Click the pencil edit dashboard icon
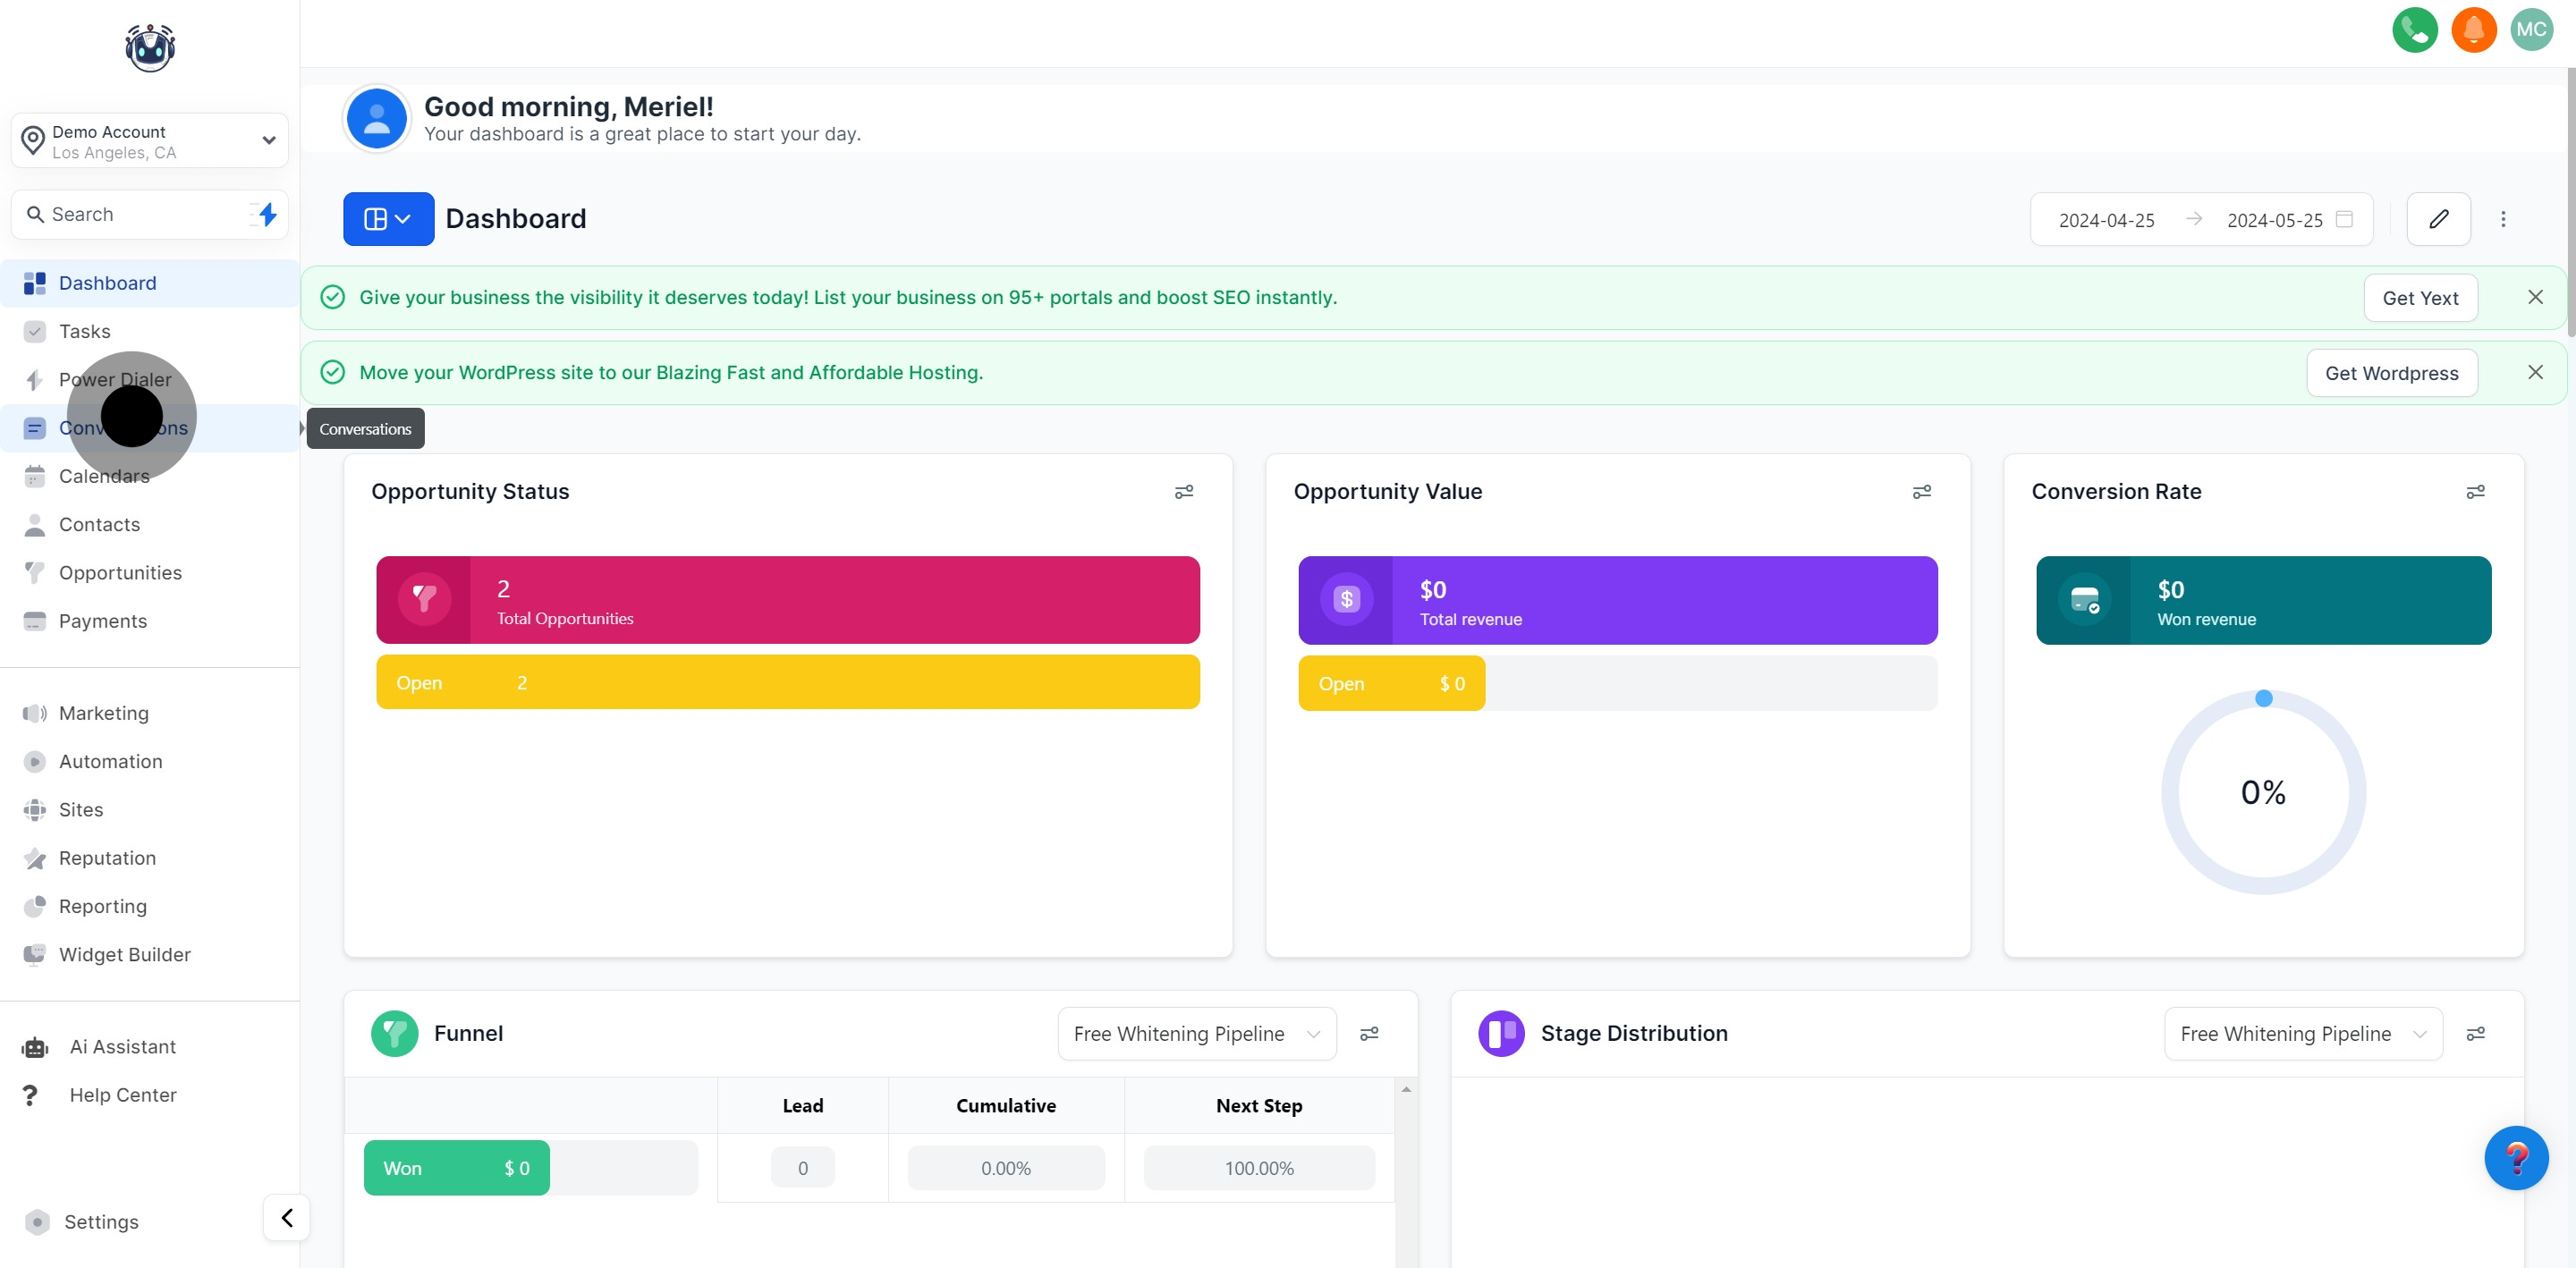 click(x=2438, y=219)
